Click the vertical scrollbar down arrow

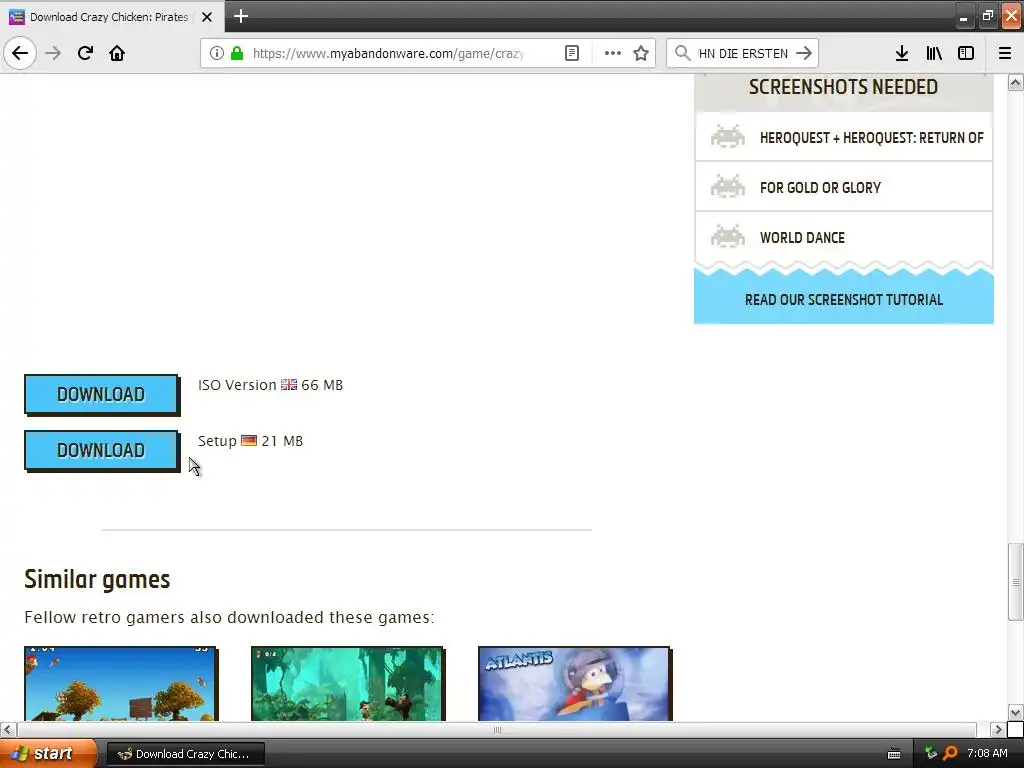(1016, 712)
